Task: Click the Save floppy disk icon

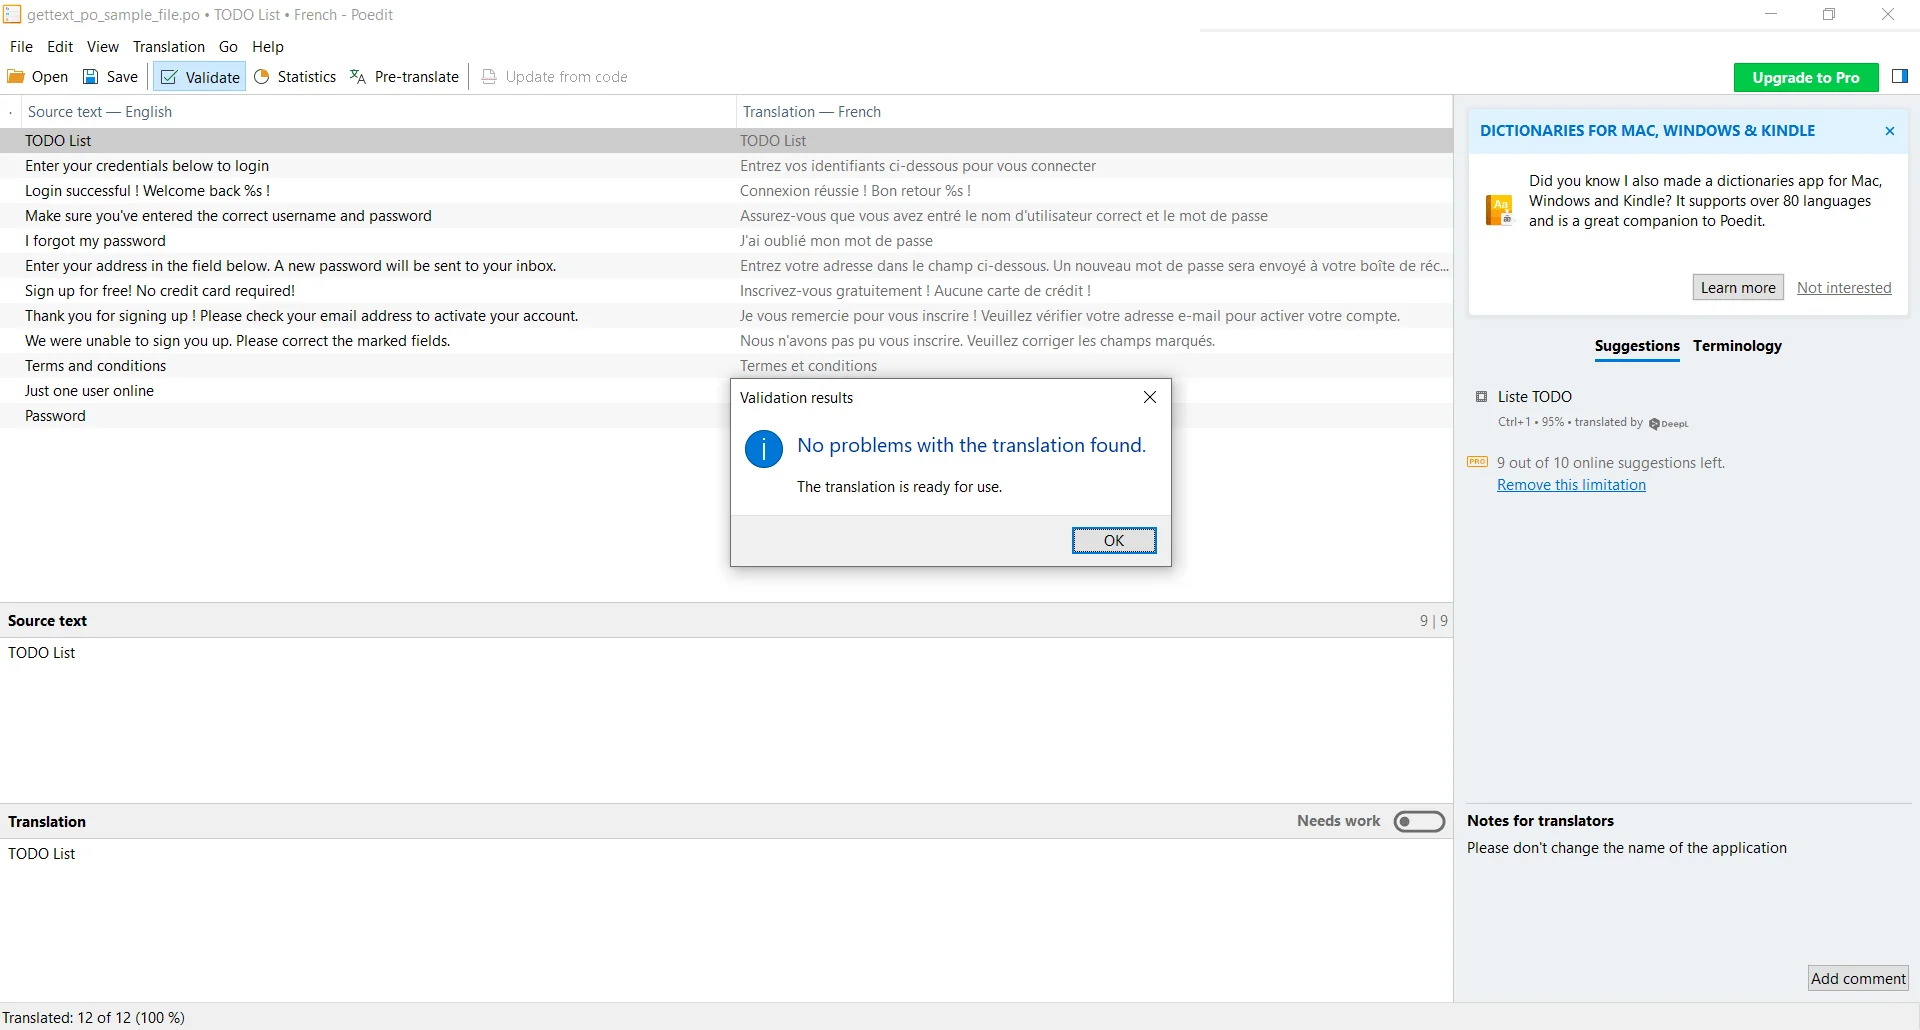Action: click(x=91, y=77)
